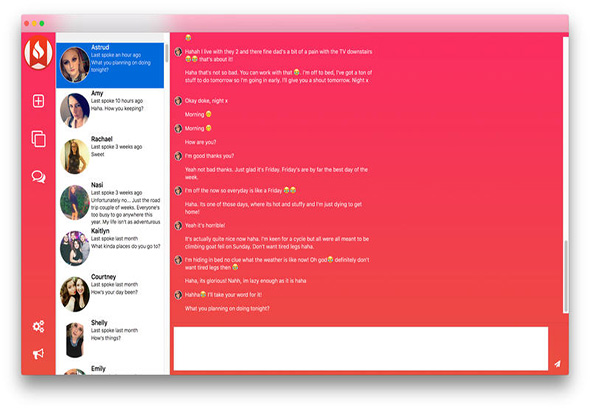The width and height of the screenshot is (590, 411).
Task: Click Astrud's profile photo thumbnail
Action: coord(75,65)
